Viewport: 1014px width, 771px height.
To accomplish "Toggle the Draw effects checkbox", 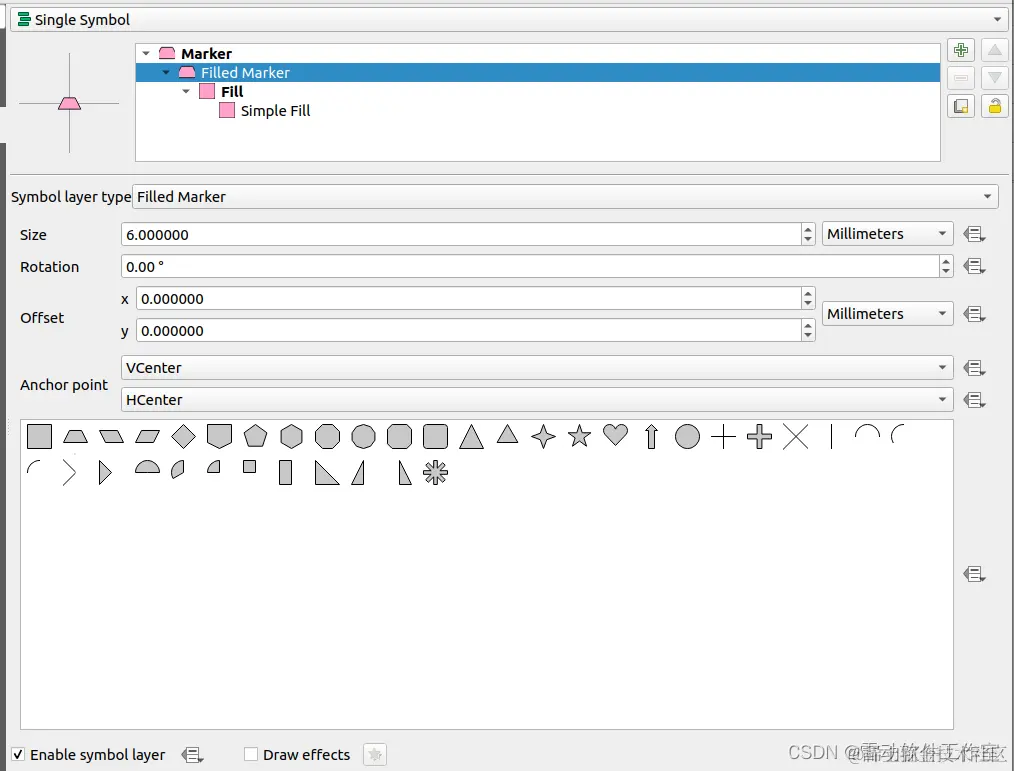I will (x=251, y=754).
